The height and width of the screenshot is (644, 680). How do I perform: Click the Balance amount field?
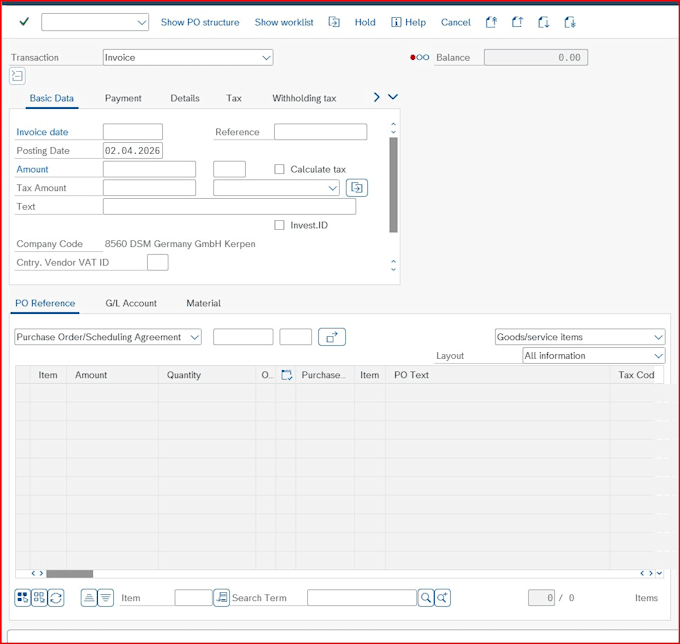536,57
